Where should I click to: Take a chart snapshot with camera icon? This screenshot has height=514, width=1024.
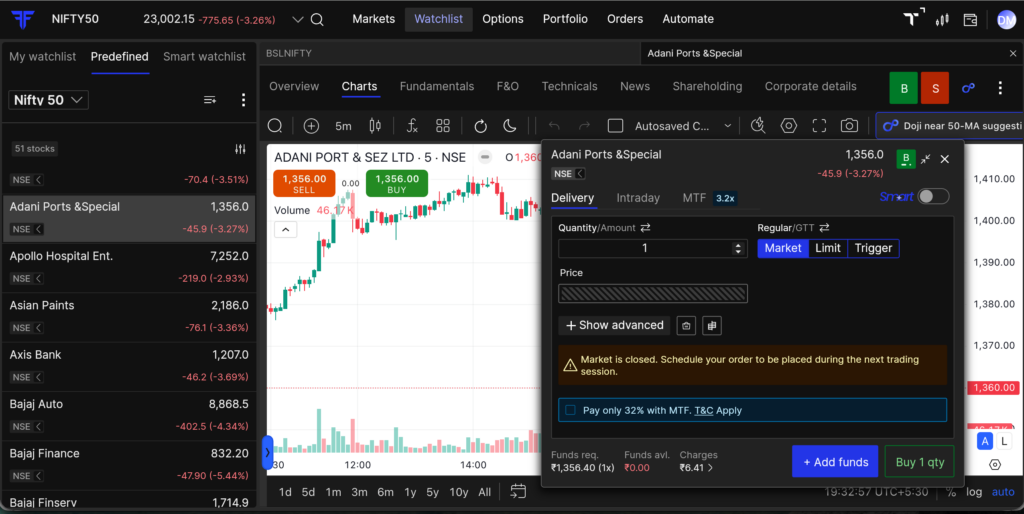point(849,125)
